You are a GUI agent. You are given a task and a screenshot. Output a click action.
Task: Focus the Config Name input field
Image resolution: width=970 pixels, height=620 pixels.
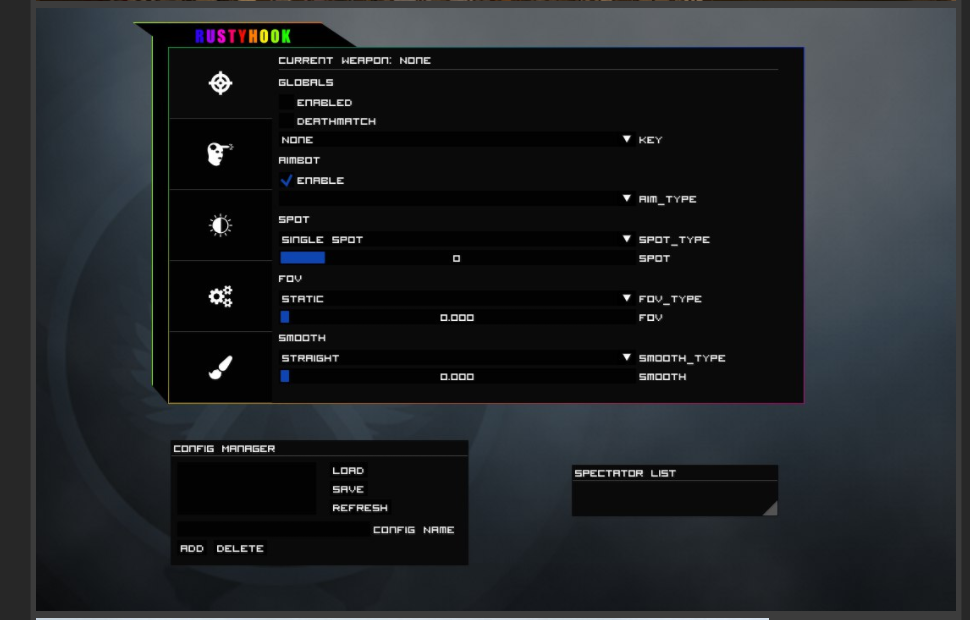coord(273,530)
